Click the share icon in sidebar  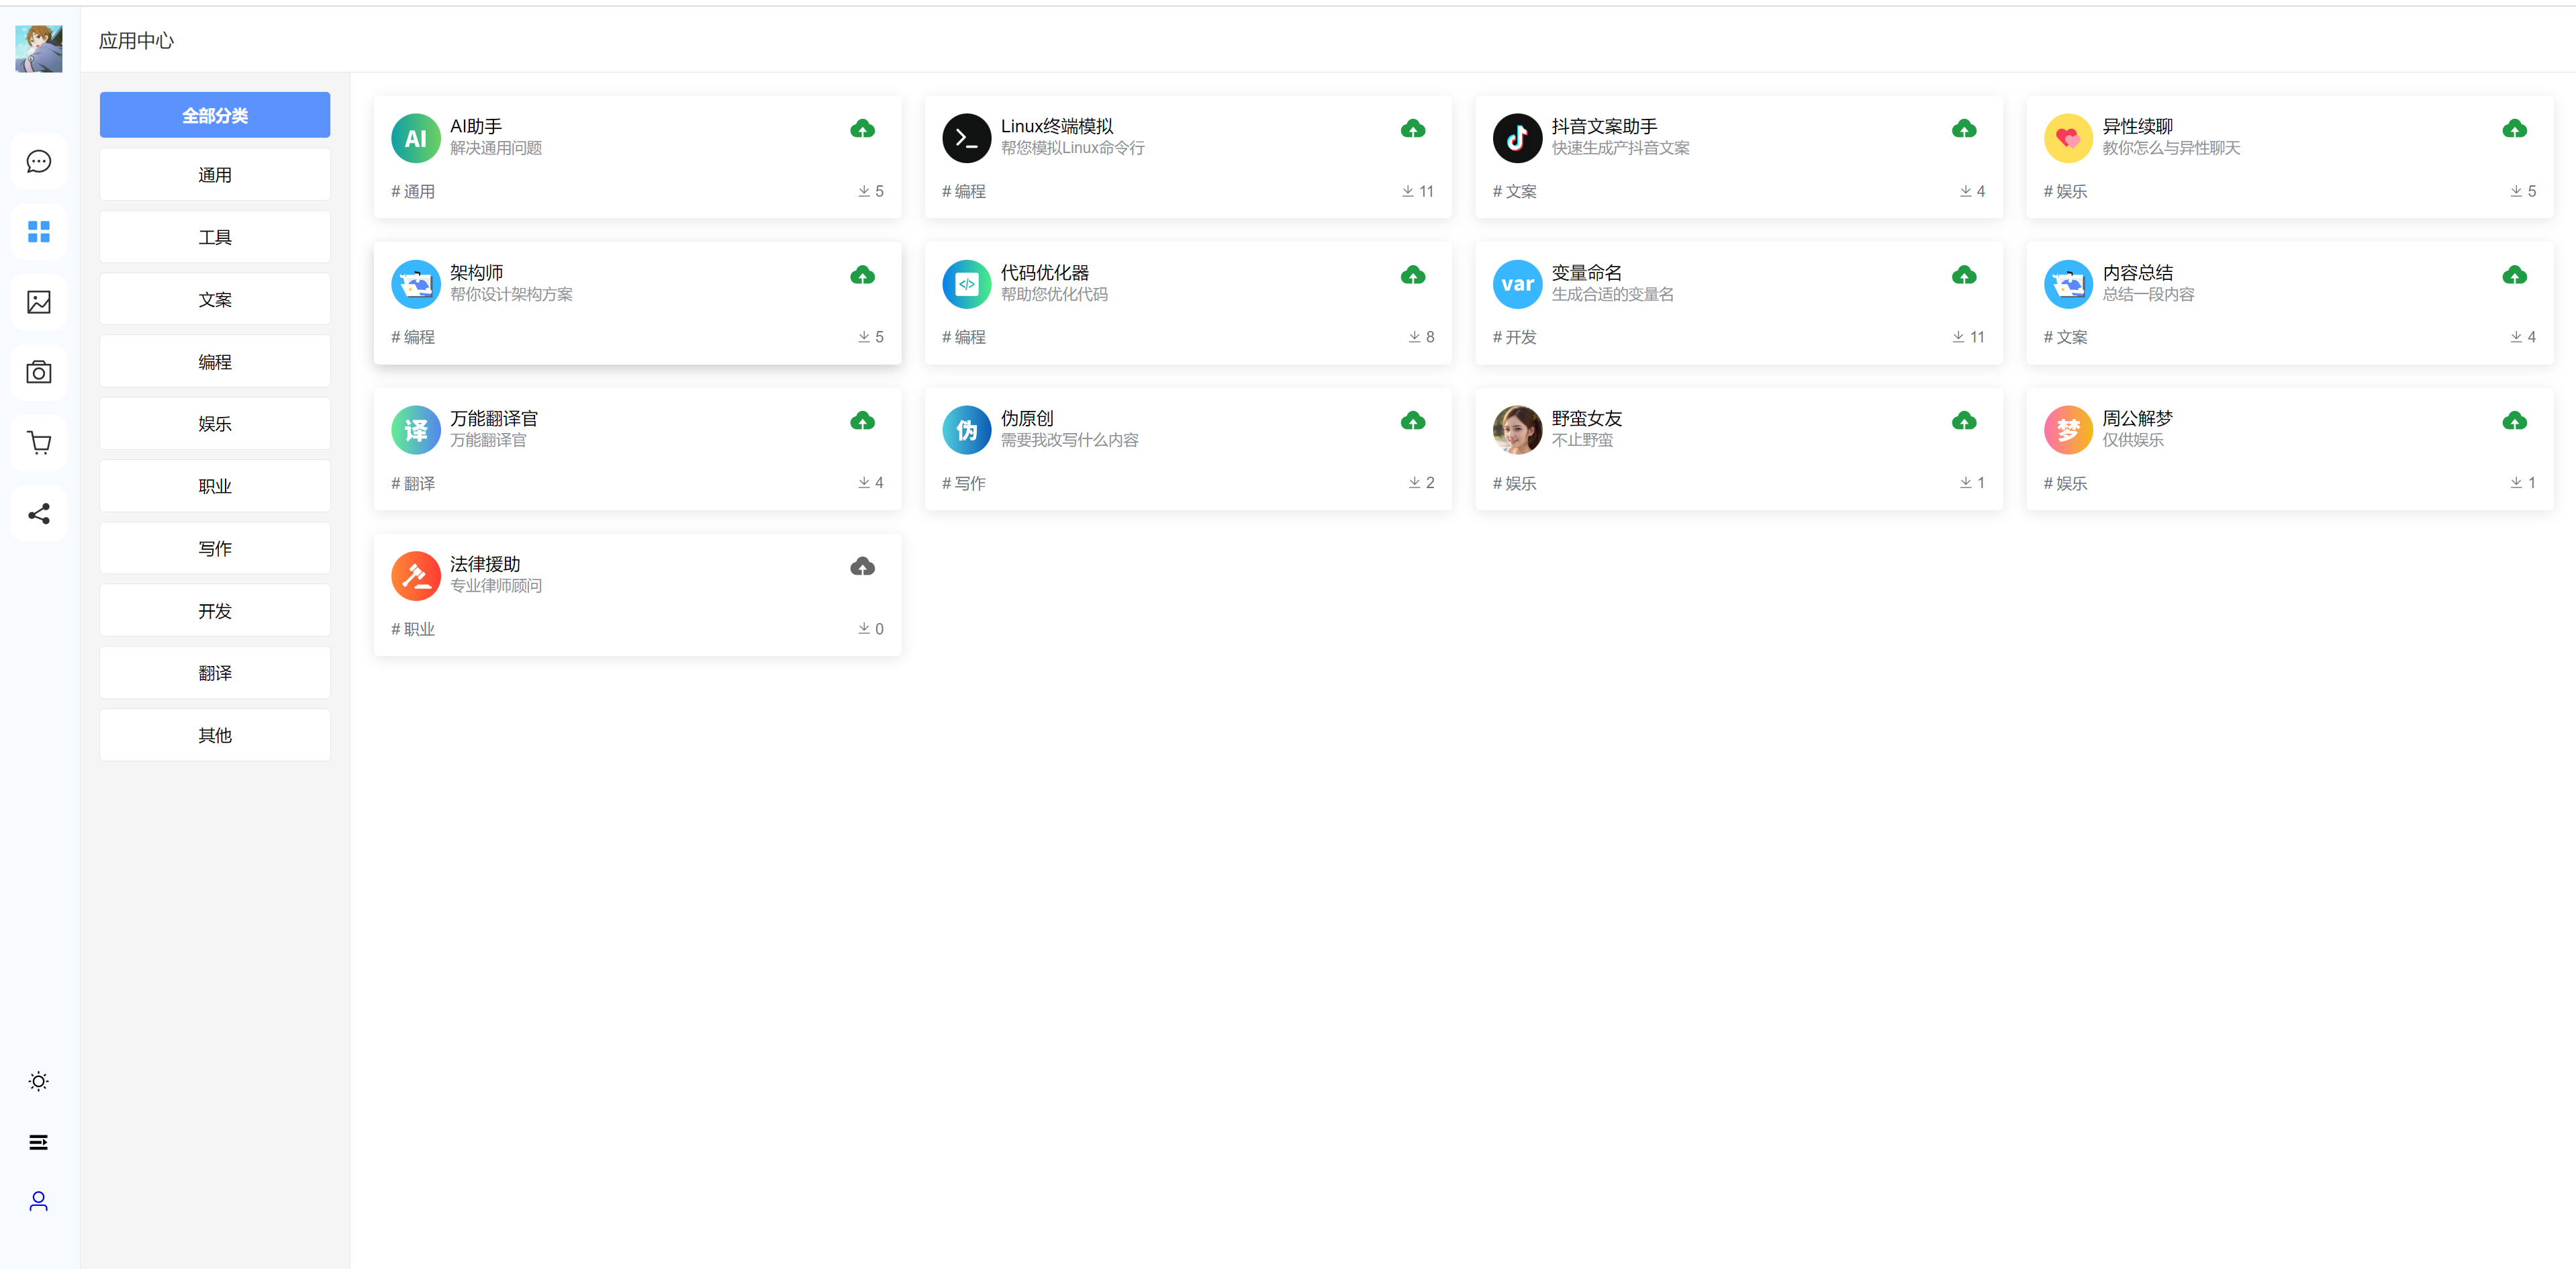click(x=39, y=514)
